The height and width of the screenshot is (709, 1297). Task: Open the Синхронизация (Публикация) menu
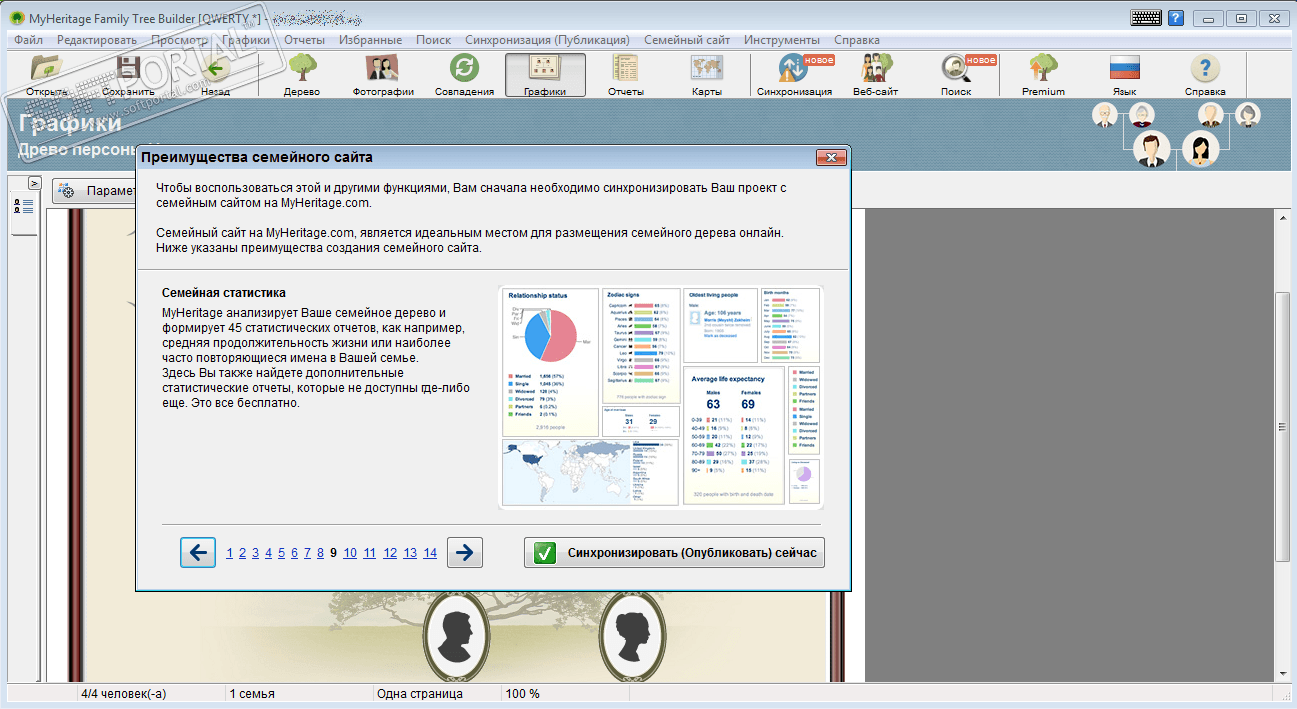tap(547, 40)
